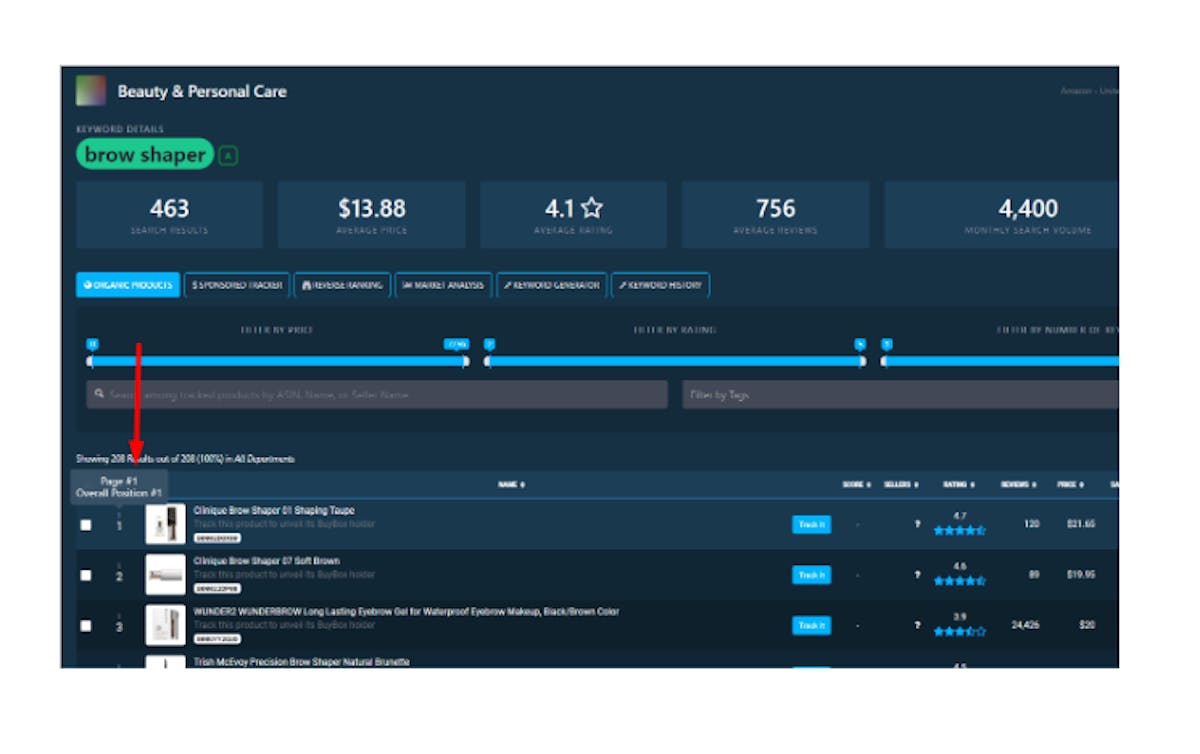The width and height of the screenshot is (1200, 754).
Task: Open Clinique Brow Shaper 07 Soft Brown title
Action: tap(267, 561)
